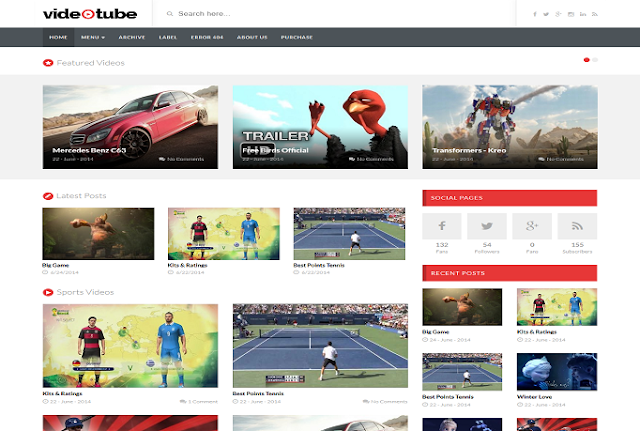
Task: Click No Comments on Mercedes Benz C63
Action: click(181, 159)
